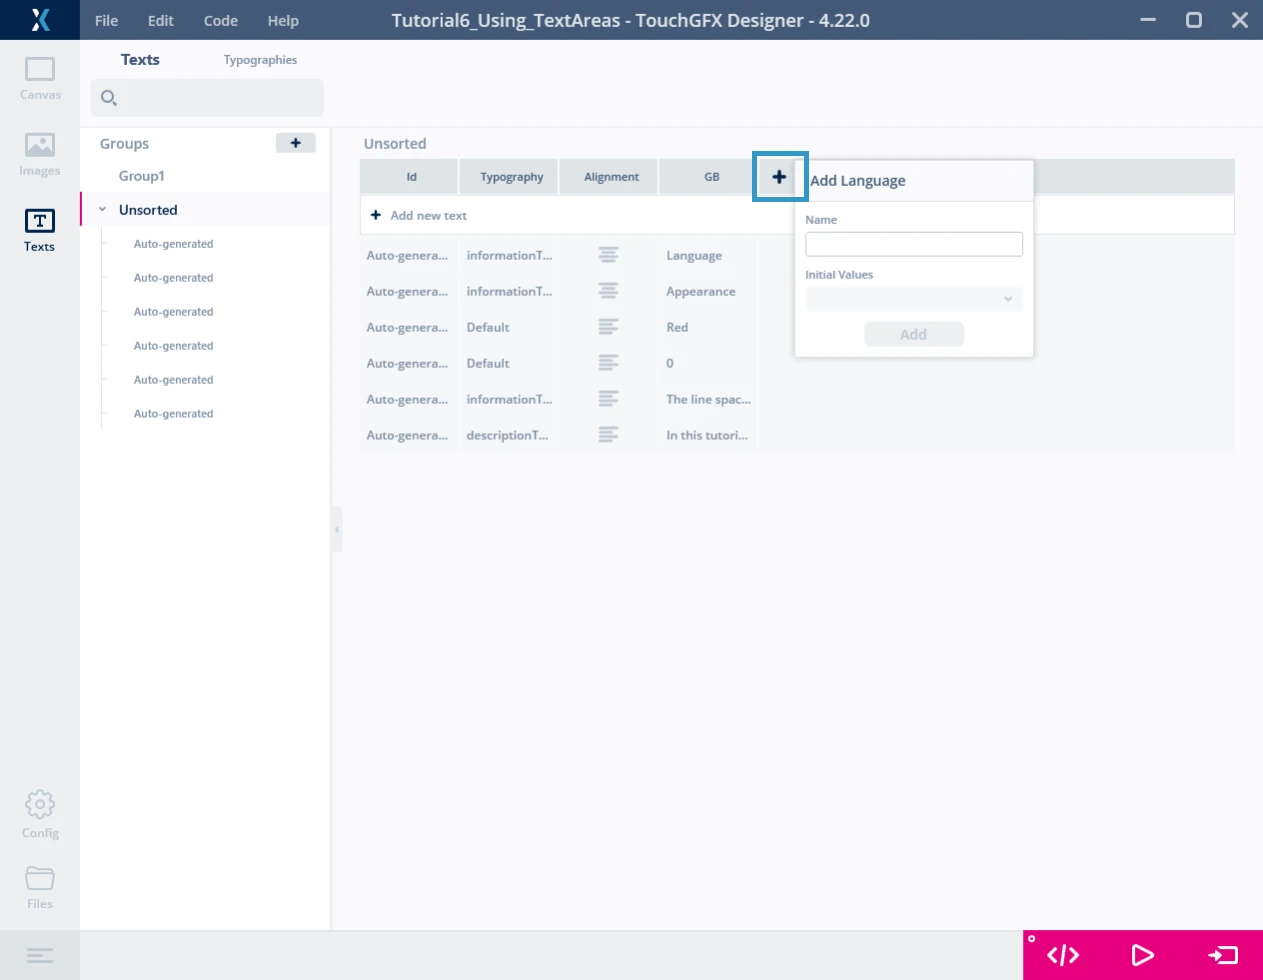Select Group1 in the groups list
Screen dimensions: 1263x980
coord(142,176)
